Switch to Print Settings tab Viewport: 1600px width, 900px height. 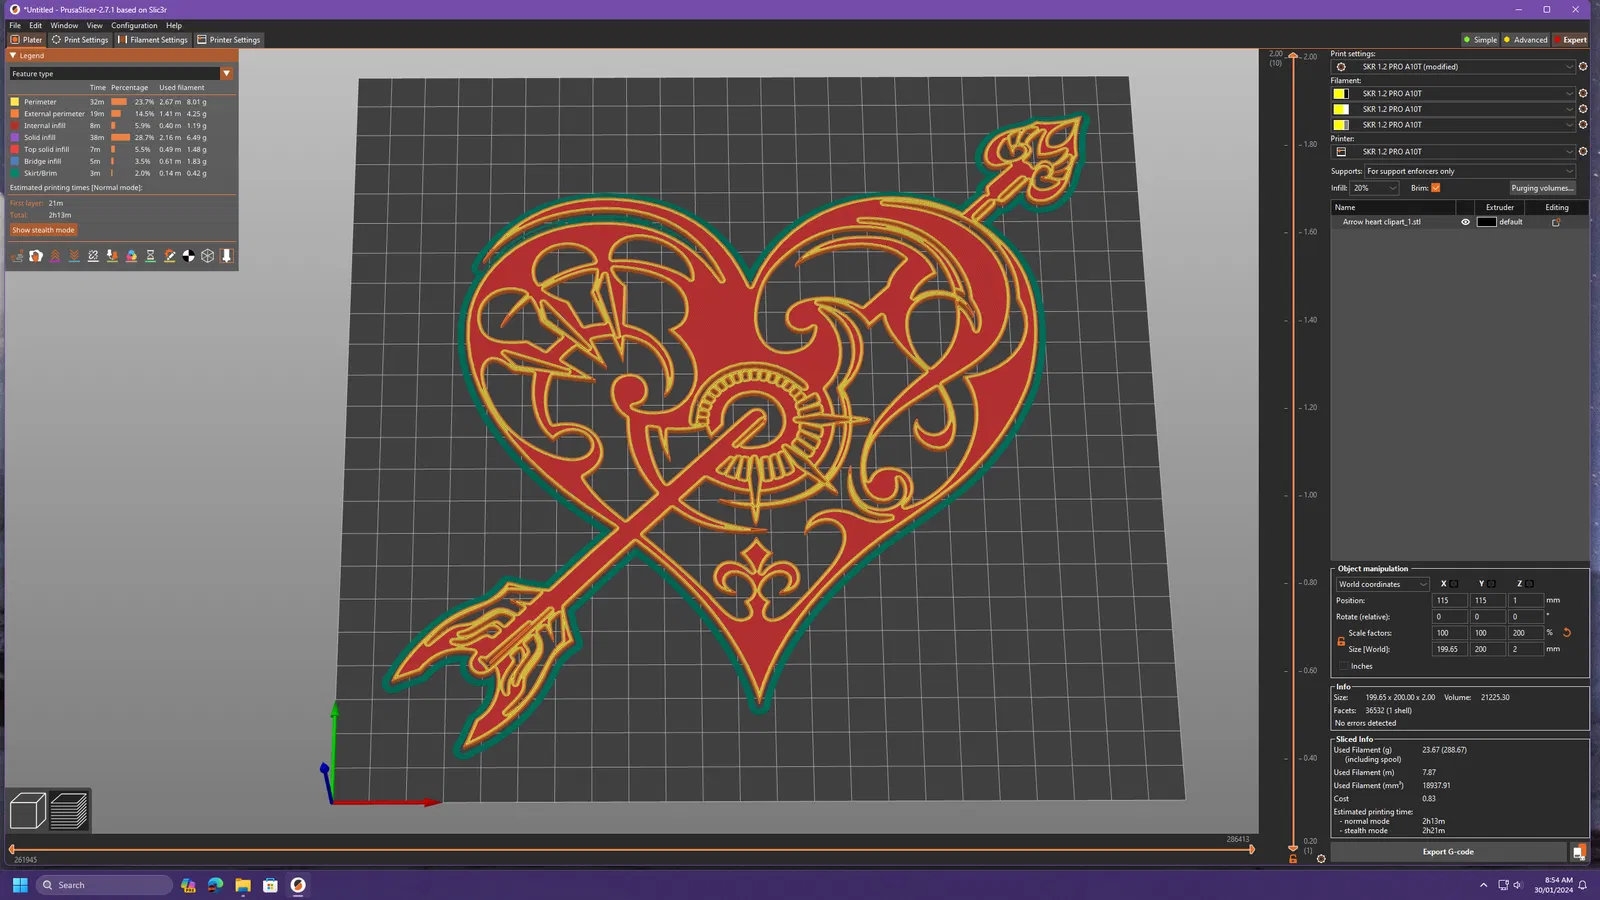tap(80, 40)
